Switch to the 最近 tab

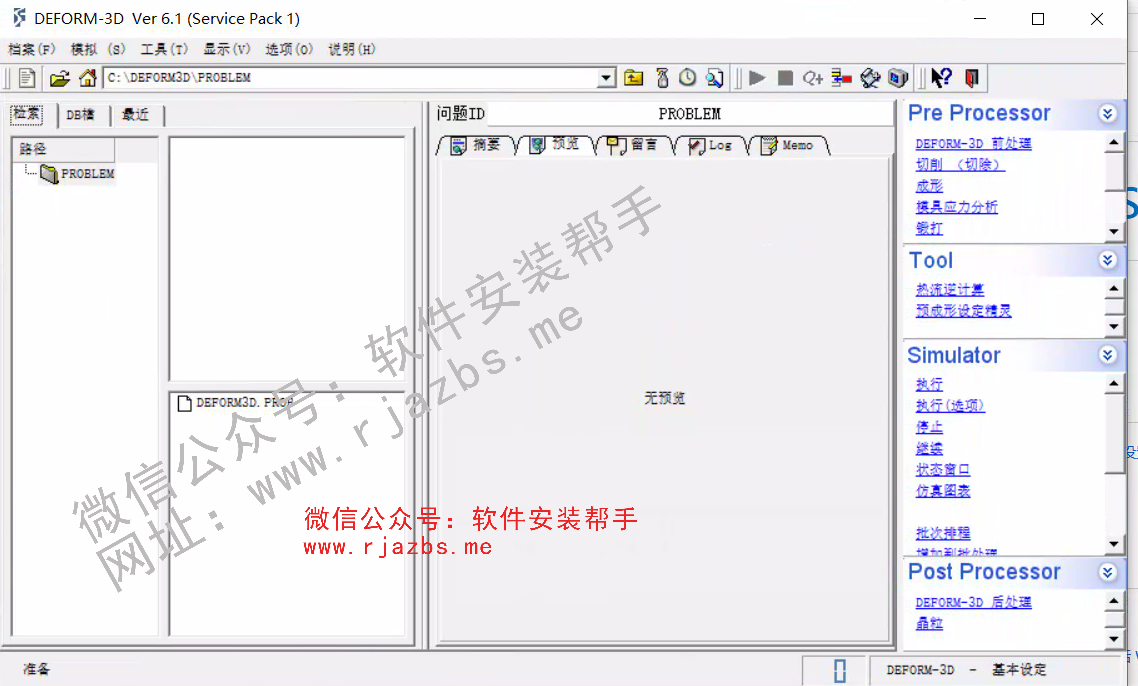pyautogui.click(x=136, y=115)
